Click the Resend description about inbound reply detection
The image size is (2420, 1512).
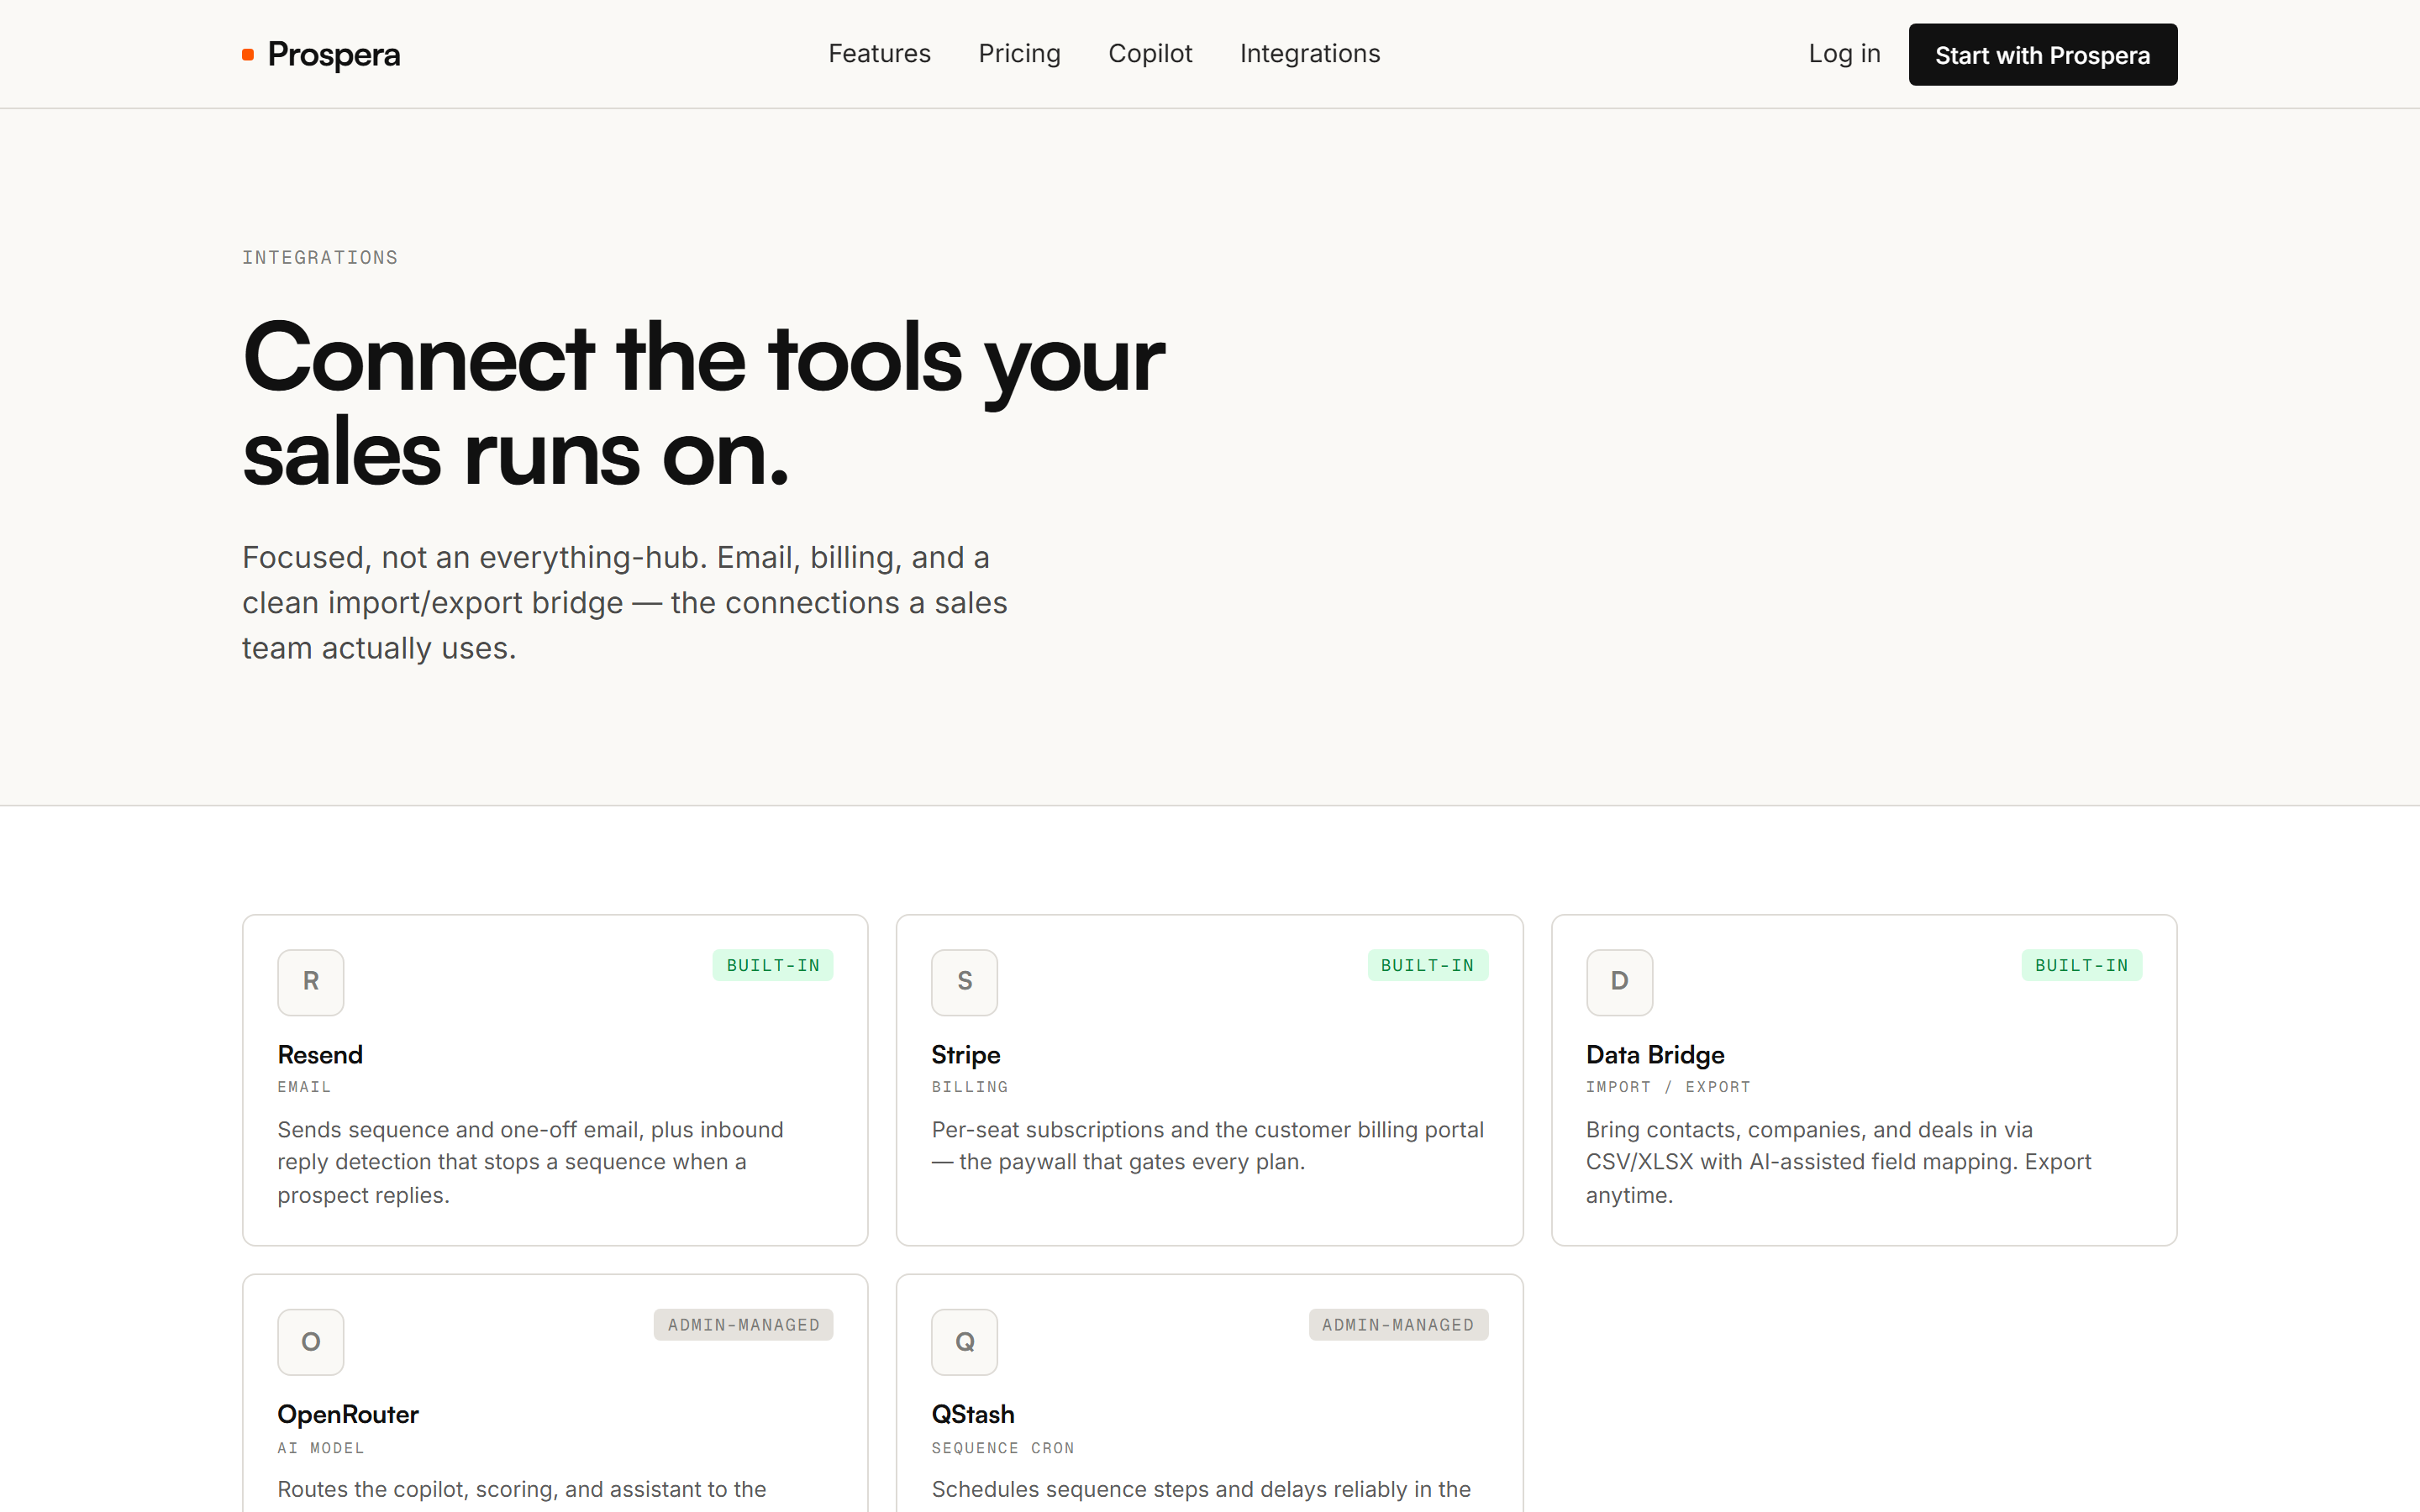pos(530,1162)
